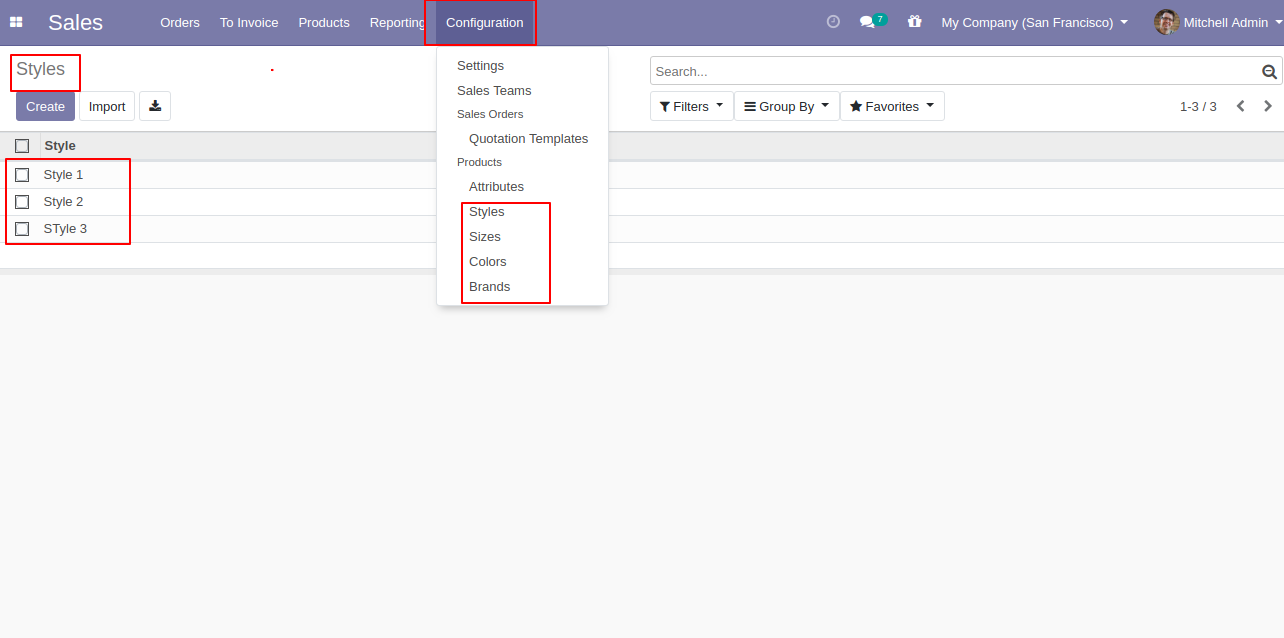Screen dimensions: 1284x638
Task: Tick the select-all checkbox in header
Action: (22, 146)
